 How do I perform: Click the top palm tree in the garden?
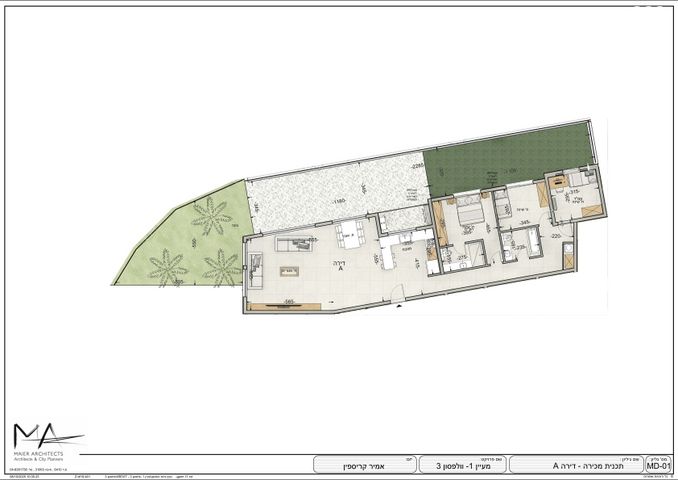click(x=212, y=214)
